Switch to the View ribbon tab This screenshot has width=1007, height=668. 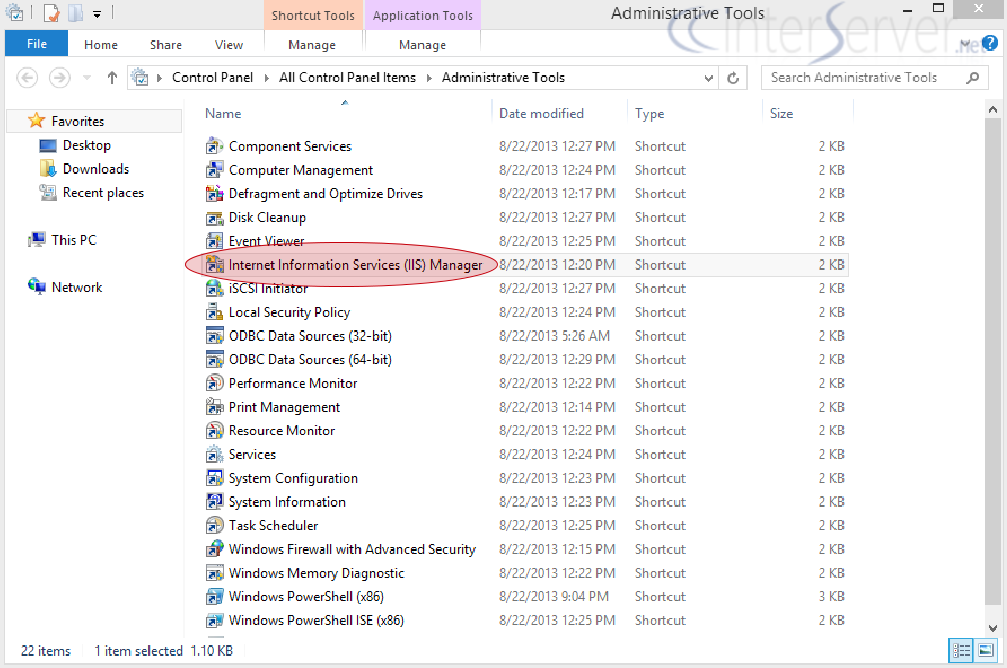(x=229, y=44)
